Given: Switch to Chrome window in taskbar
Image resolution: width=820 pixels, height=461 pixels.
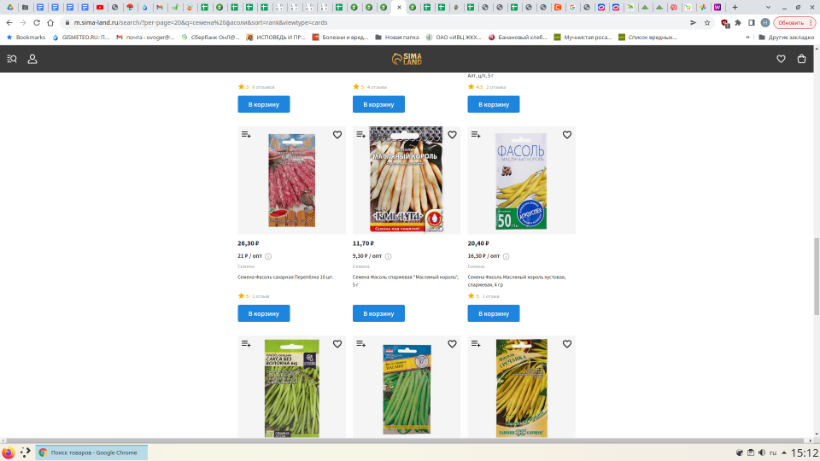Looking at the screenshot, I should click(88, 453).
